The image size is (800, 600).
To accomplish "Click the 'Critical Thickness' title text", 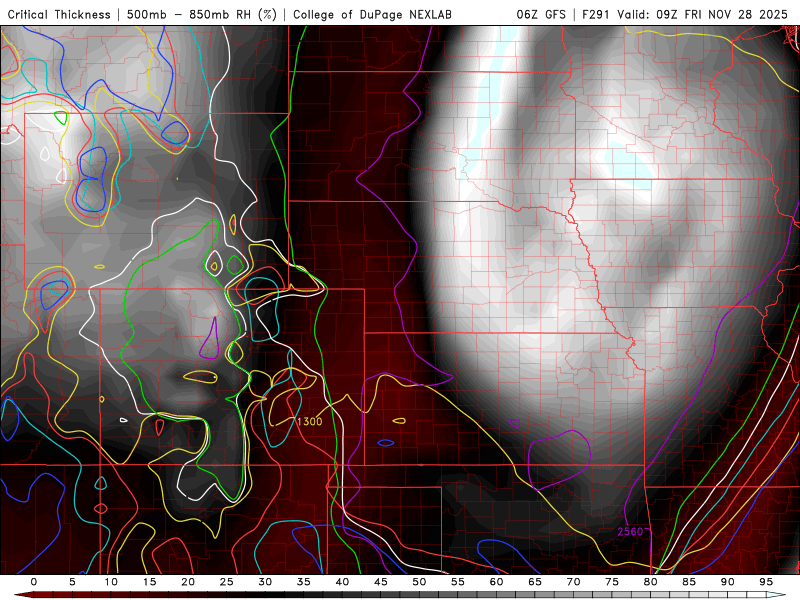I will point(59,15).
